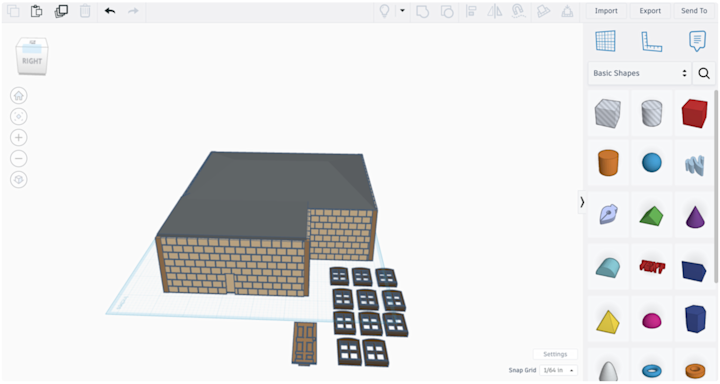Select the red Box shape
Screen dimensions: 720x384
694,113
